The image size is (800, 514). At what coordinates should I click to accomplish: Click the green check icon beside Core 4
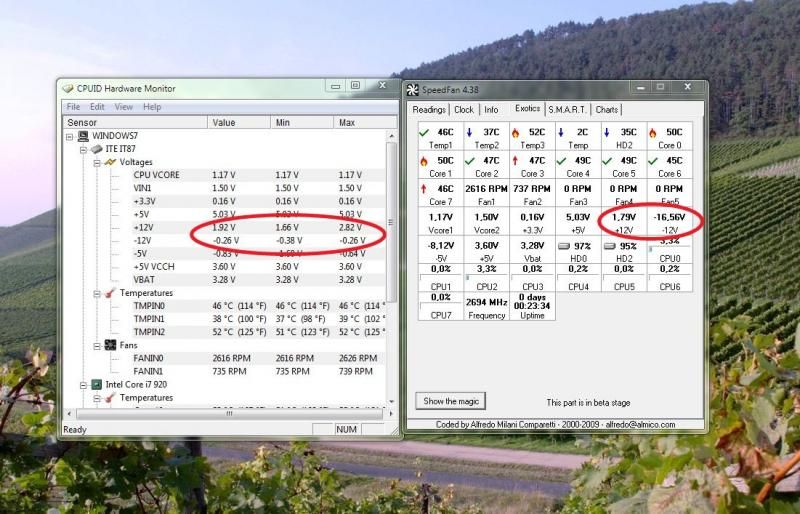pos(561,161)
